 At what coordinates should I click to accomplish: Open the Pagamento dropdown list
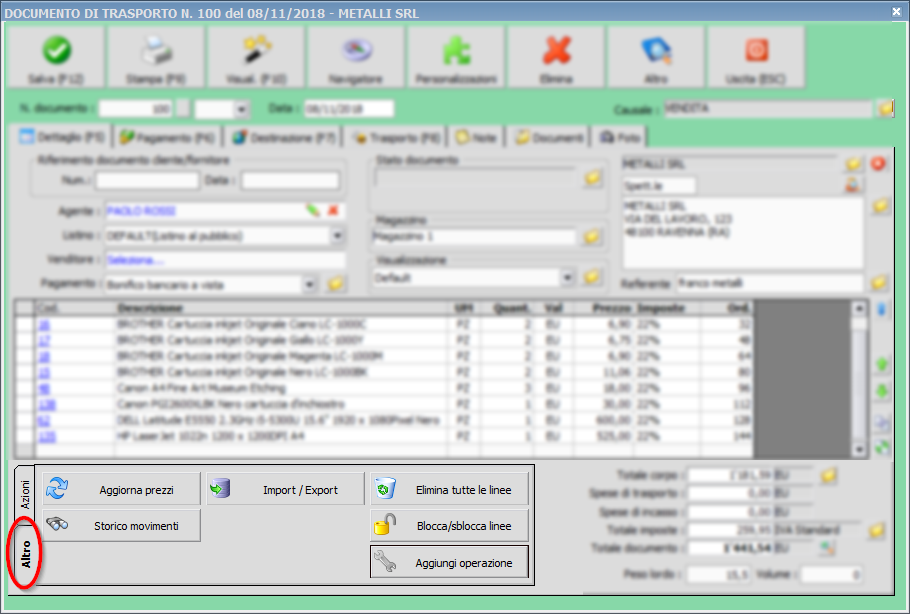click(x=311, y=284)
